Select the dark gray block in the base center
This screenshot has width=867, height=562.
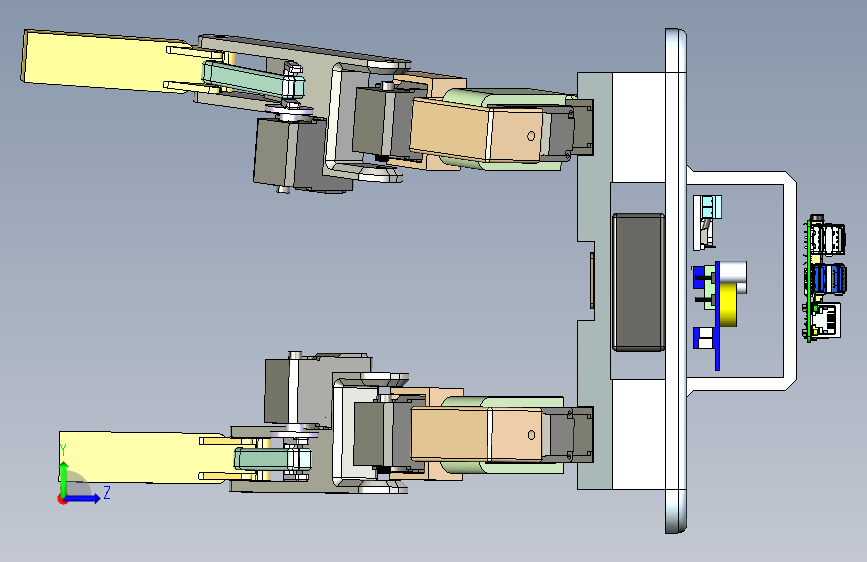[x=638, y=282]
